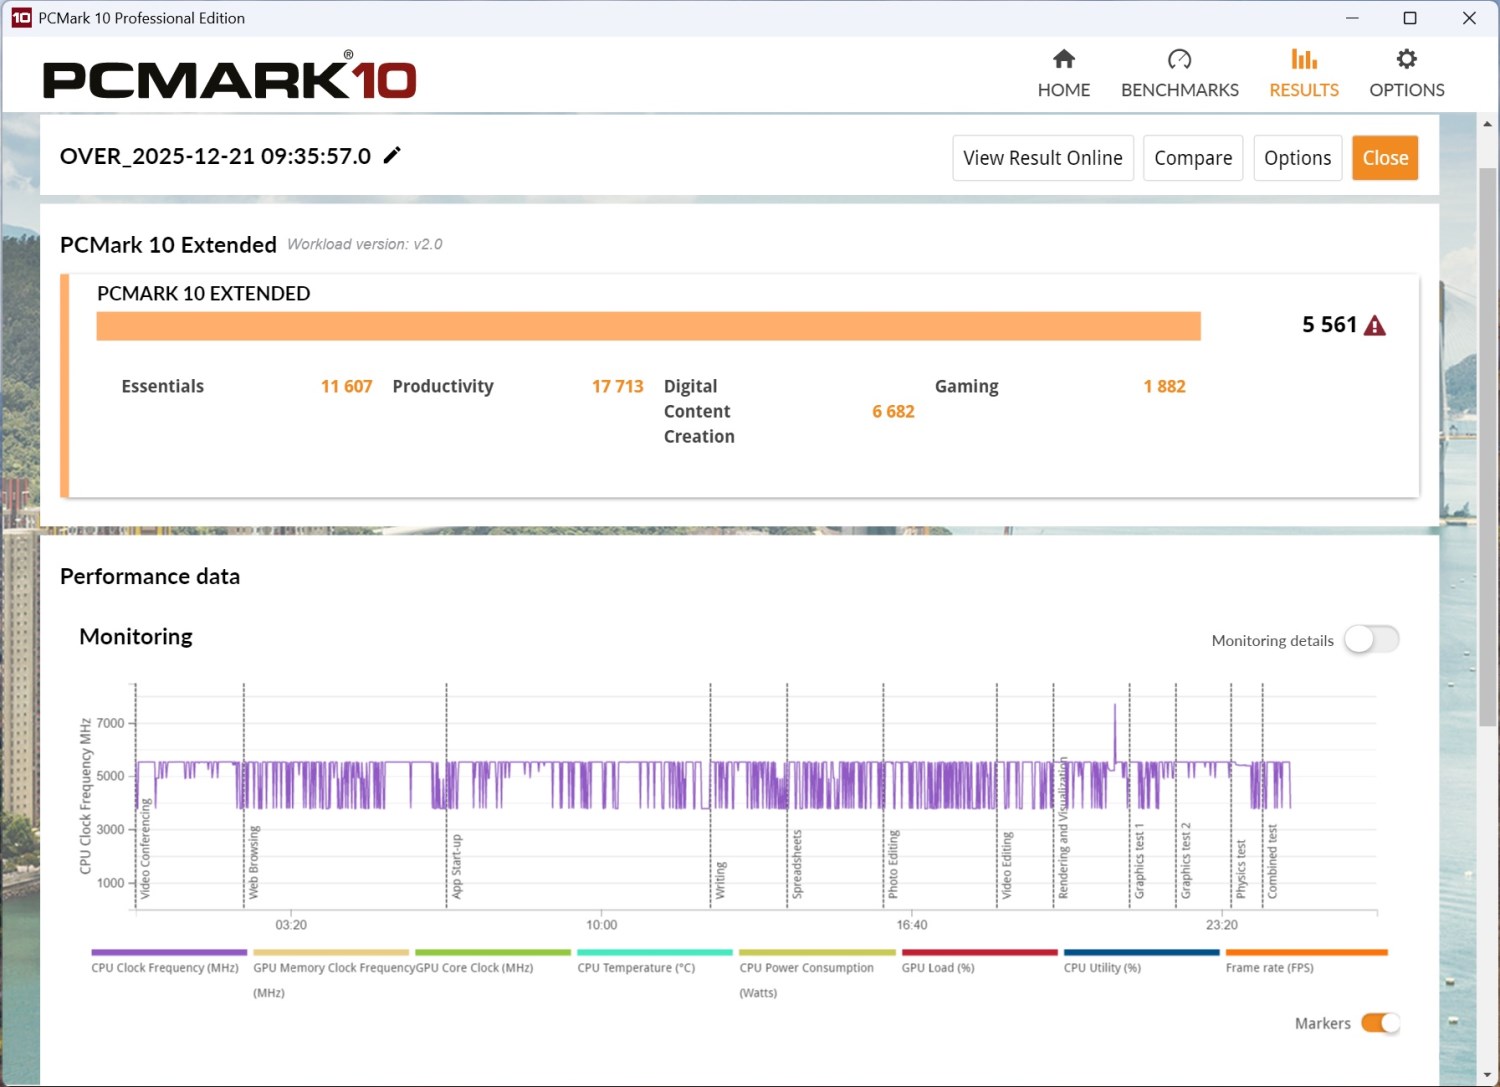This screenshot has height=1087, width=1500.
Task: Open the Benchmarks gauge icon
Action: (x=1179, y=60)
